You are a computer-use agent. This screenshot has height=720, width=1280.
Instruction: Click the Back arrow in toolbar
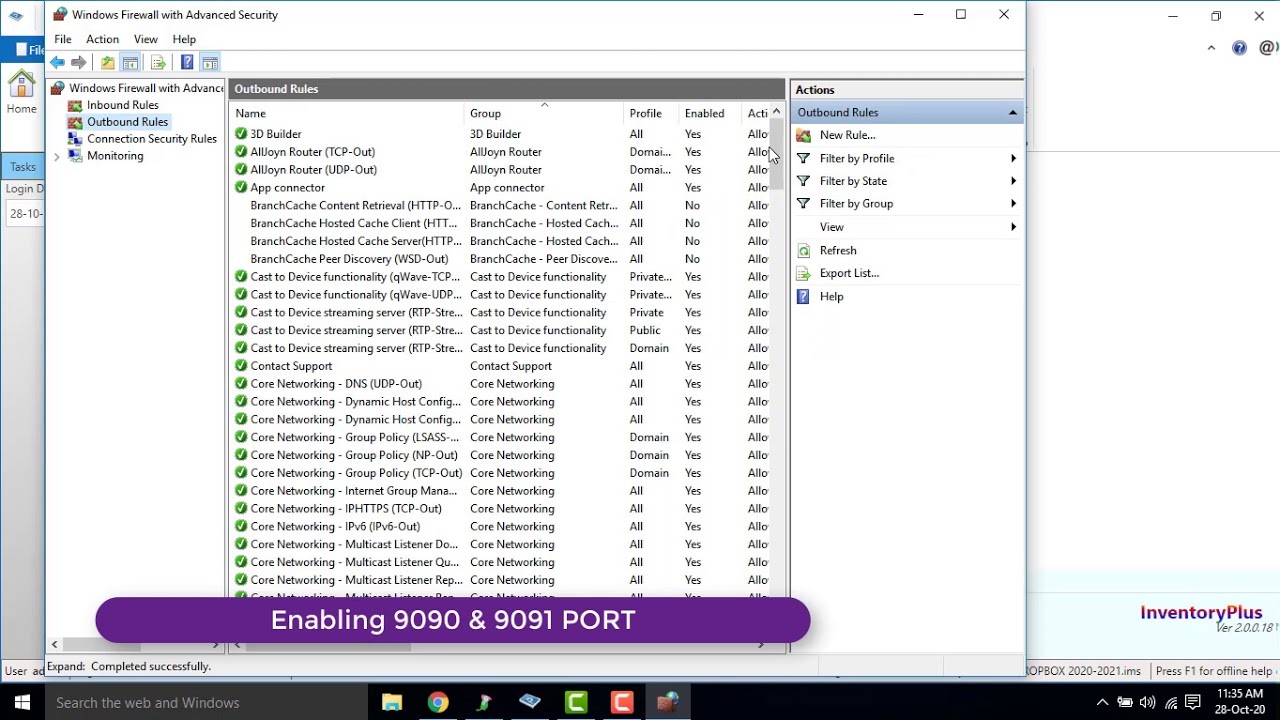click(58, 63)
